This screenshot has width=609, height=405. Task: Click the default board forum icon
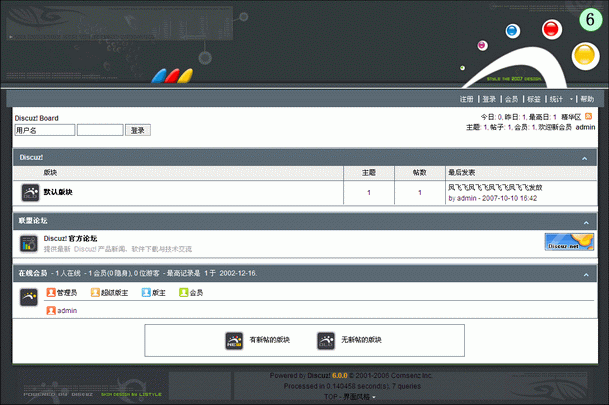(30, 193)
